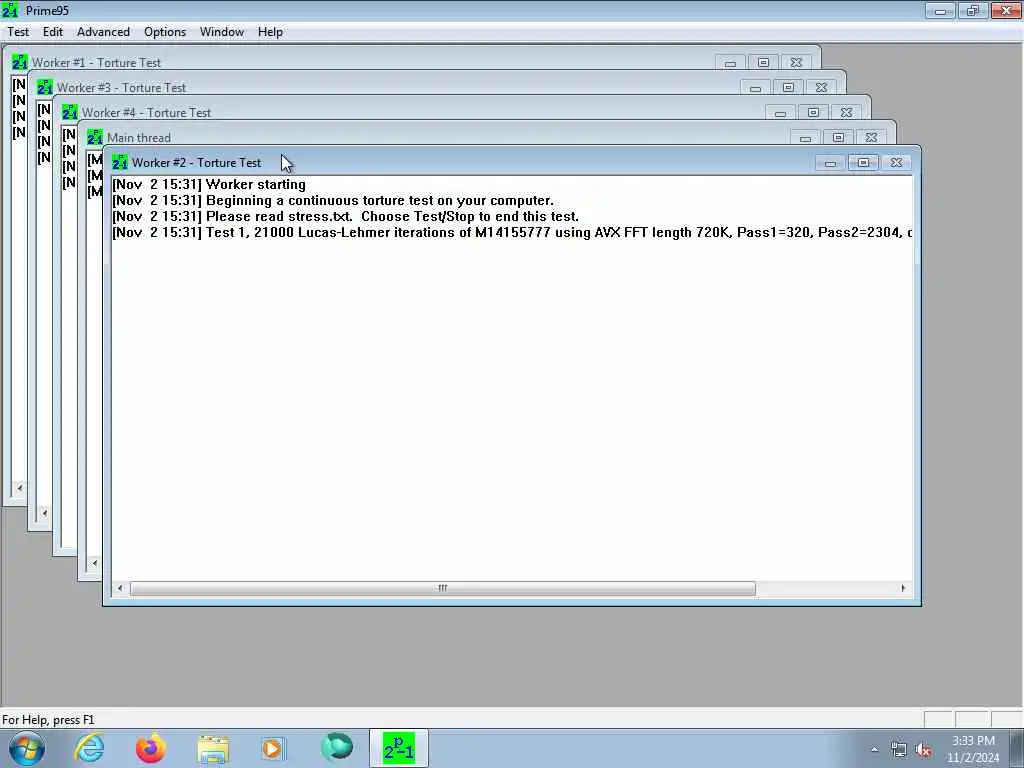Open the Test menu

coord(18,32)
